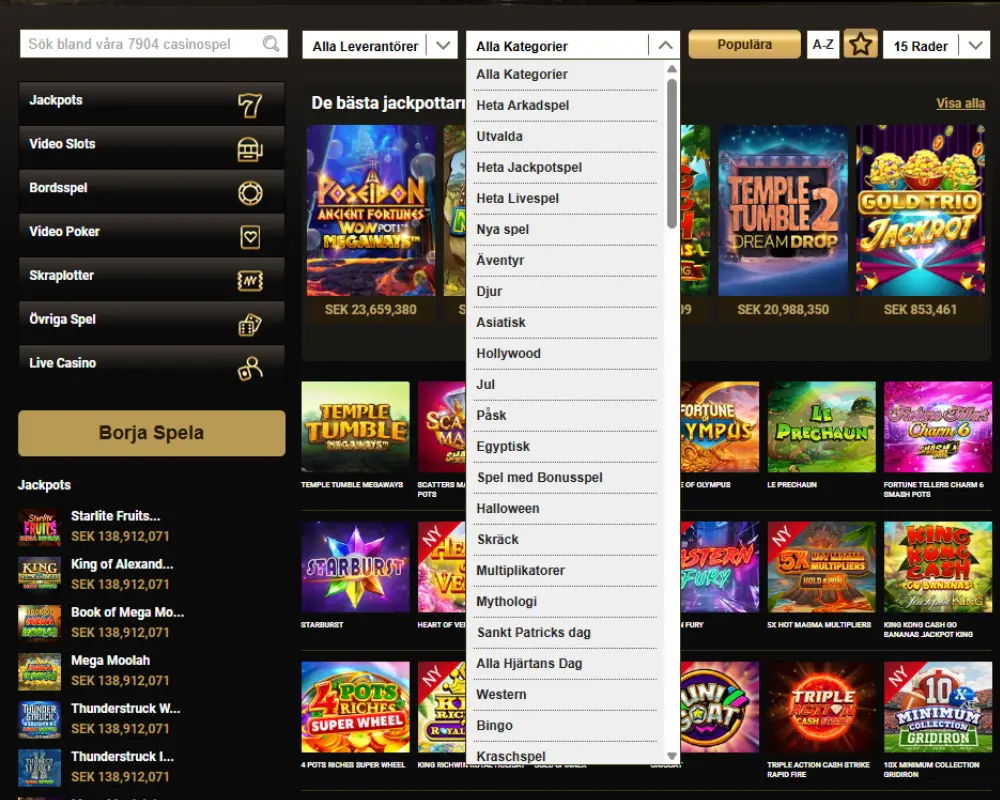Filter by Bingo category
1000x800 pixels.
(x=565, y=725)
